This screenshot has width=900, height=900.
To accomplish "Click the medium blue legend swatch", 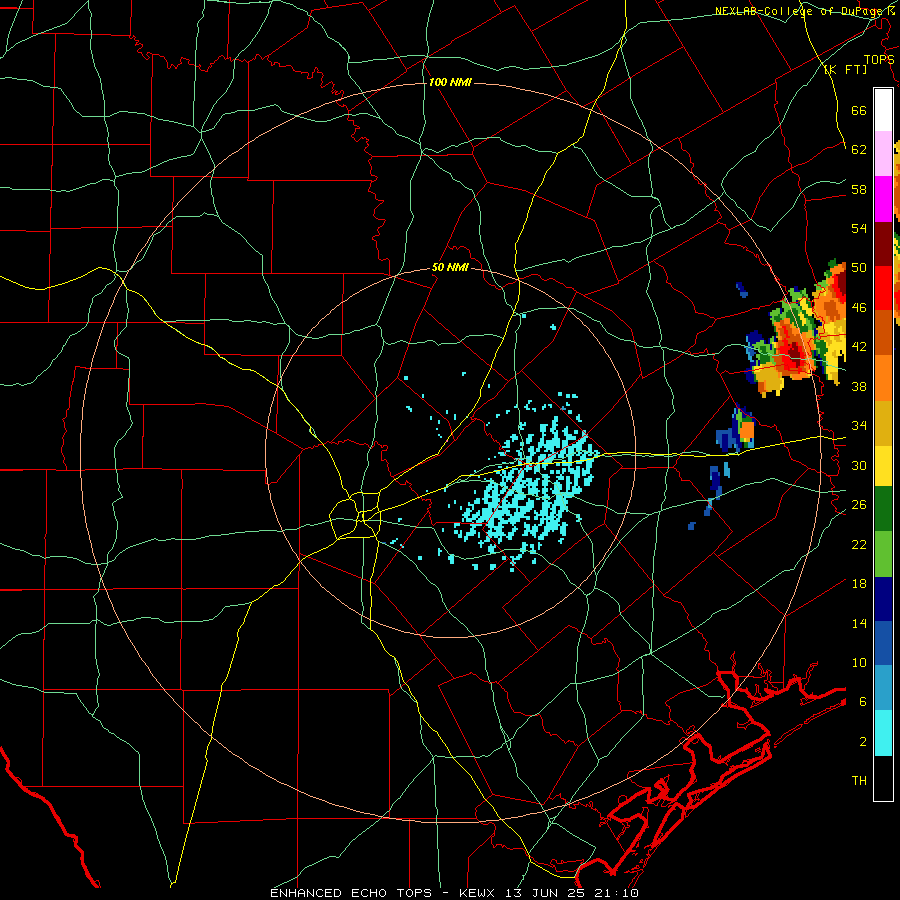I will pos(883,643).
